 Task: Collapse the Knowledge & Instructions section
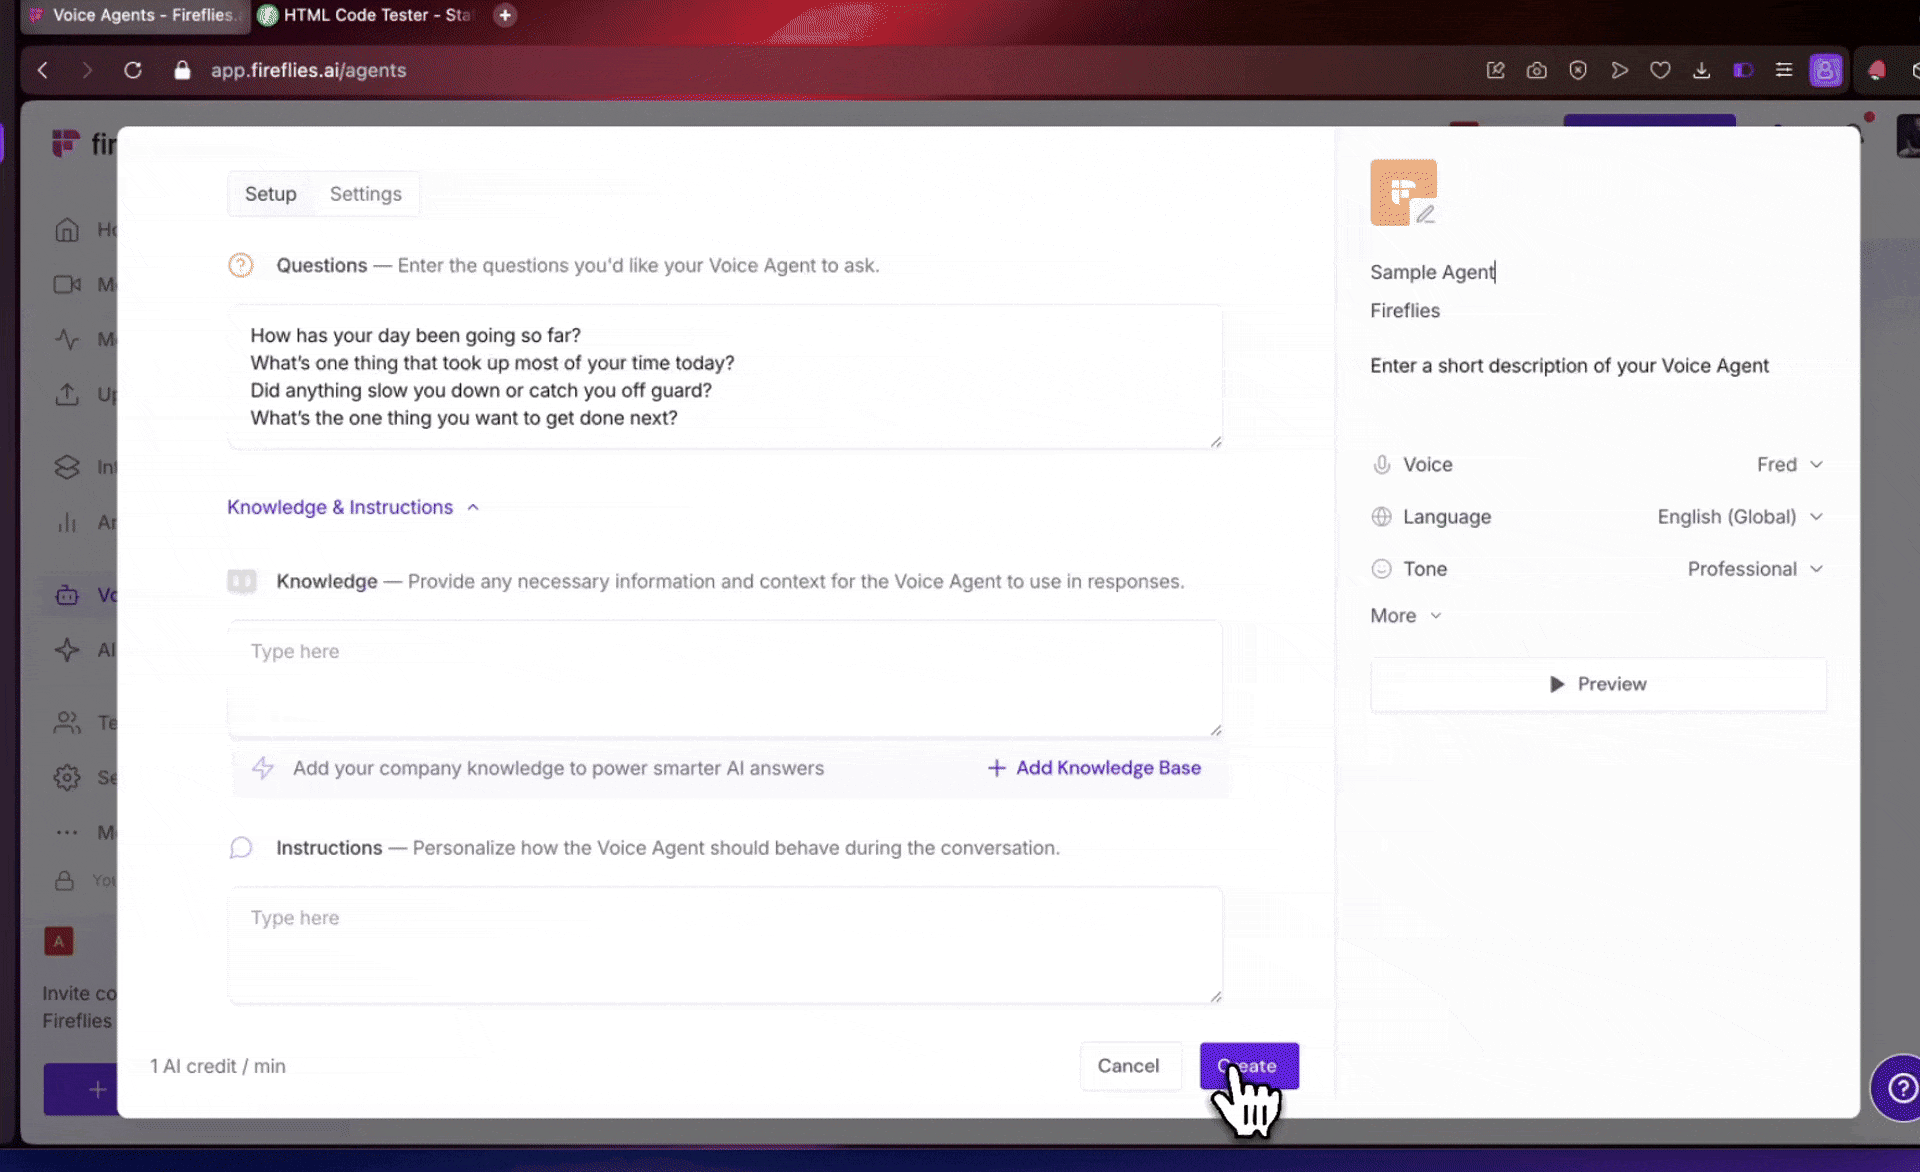pos(472,507)
